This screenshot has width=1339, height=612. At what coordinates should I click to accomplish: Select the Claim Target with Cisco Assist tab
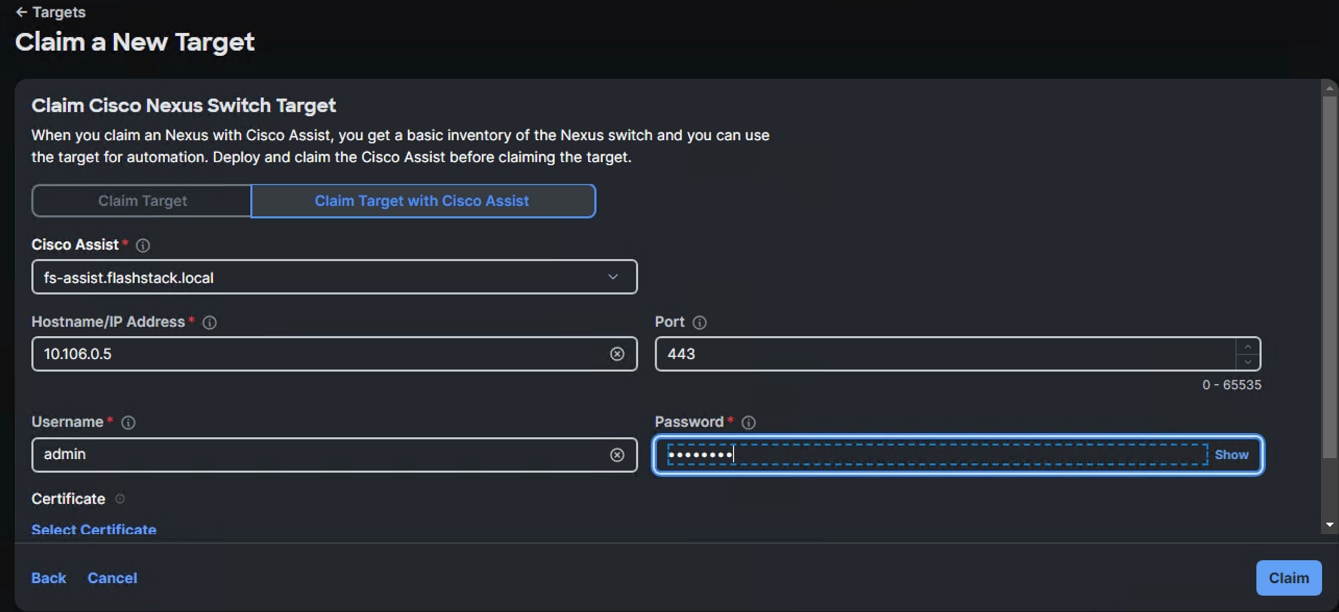(x=422, y=200)
